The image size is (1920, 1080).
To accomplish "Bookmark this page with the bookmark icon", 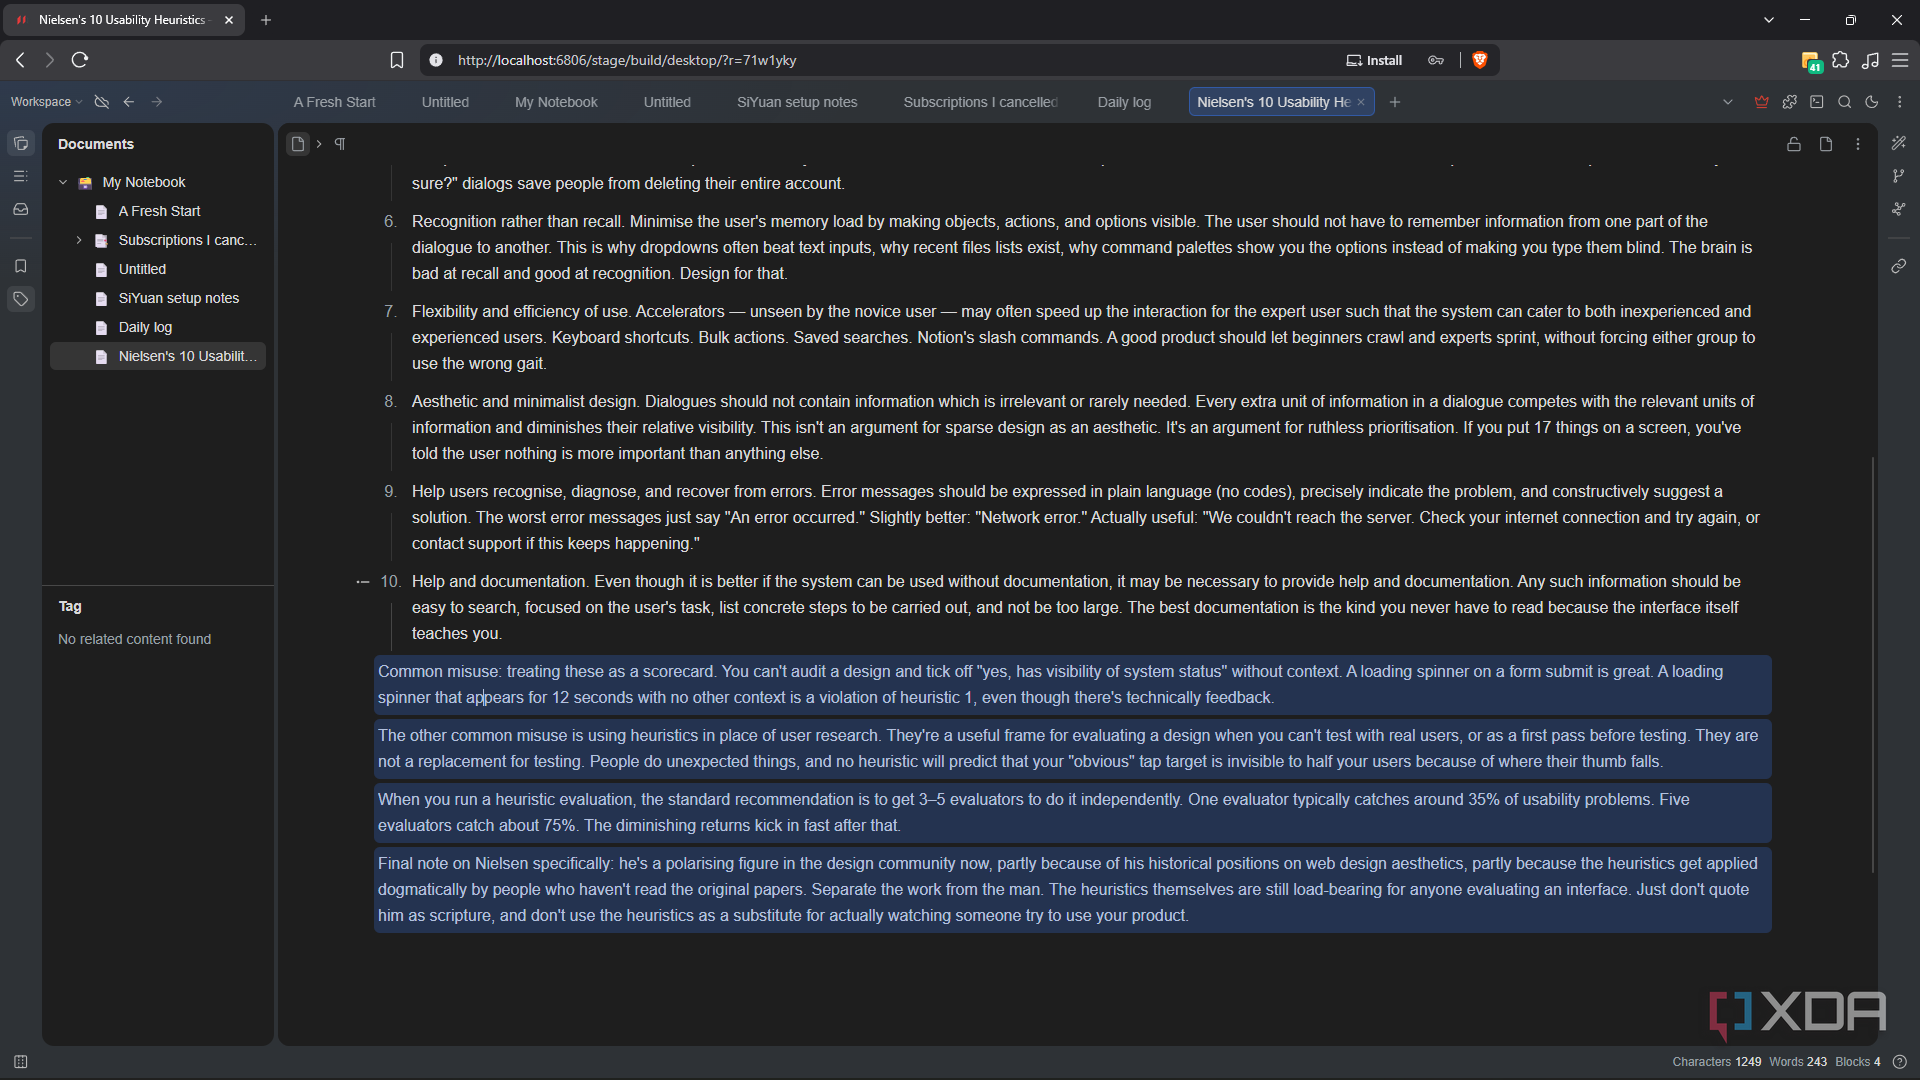I will tap(397, 60).
